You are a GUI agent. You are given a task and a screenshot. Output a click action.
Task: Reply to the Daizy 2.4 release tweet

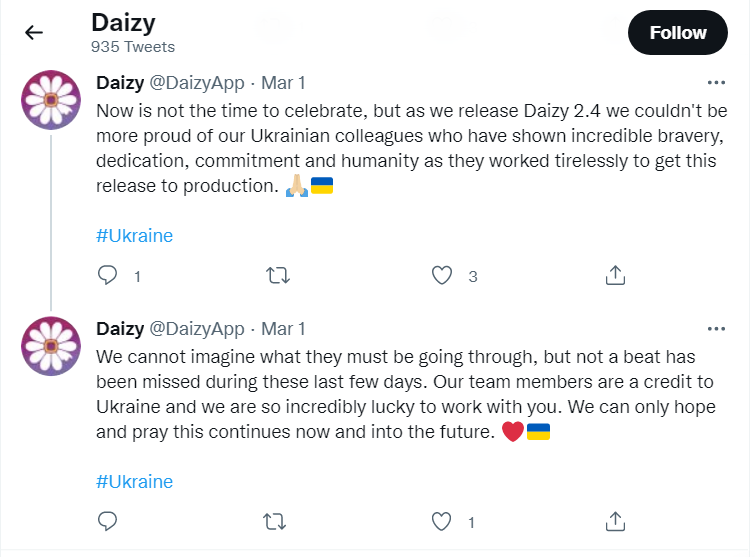pos(108,275)
